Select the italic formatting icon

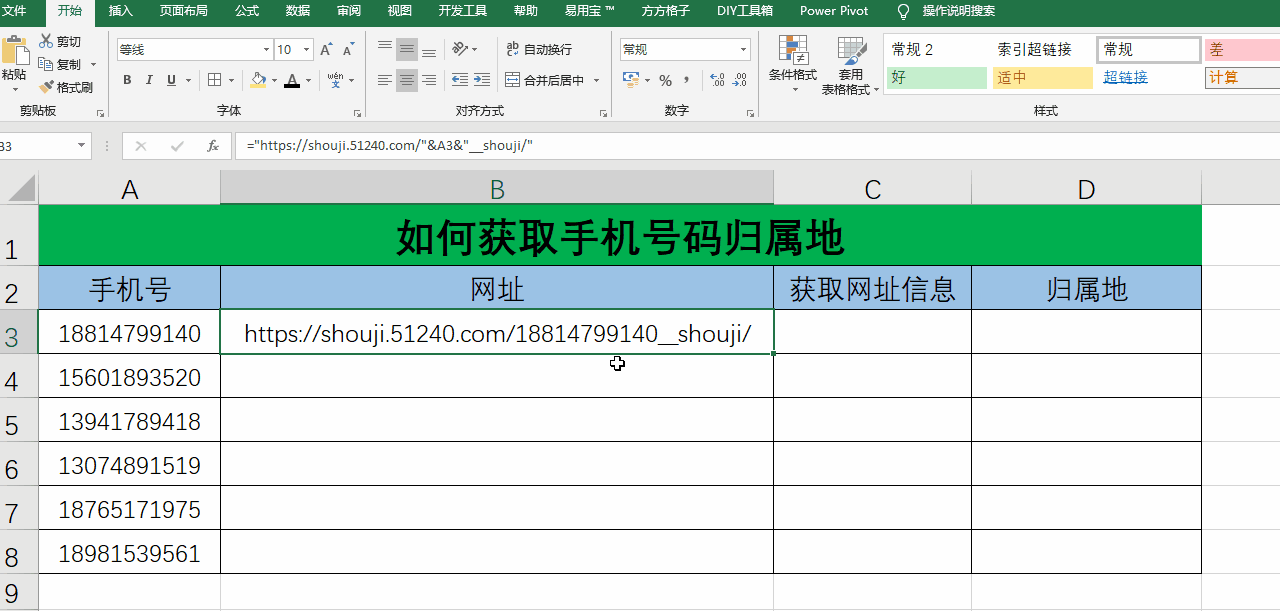tap(147, 80)
